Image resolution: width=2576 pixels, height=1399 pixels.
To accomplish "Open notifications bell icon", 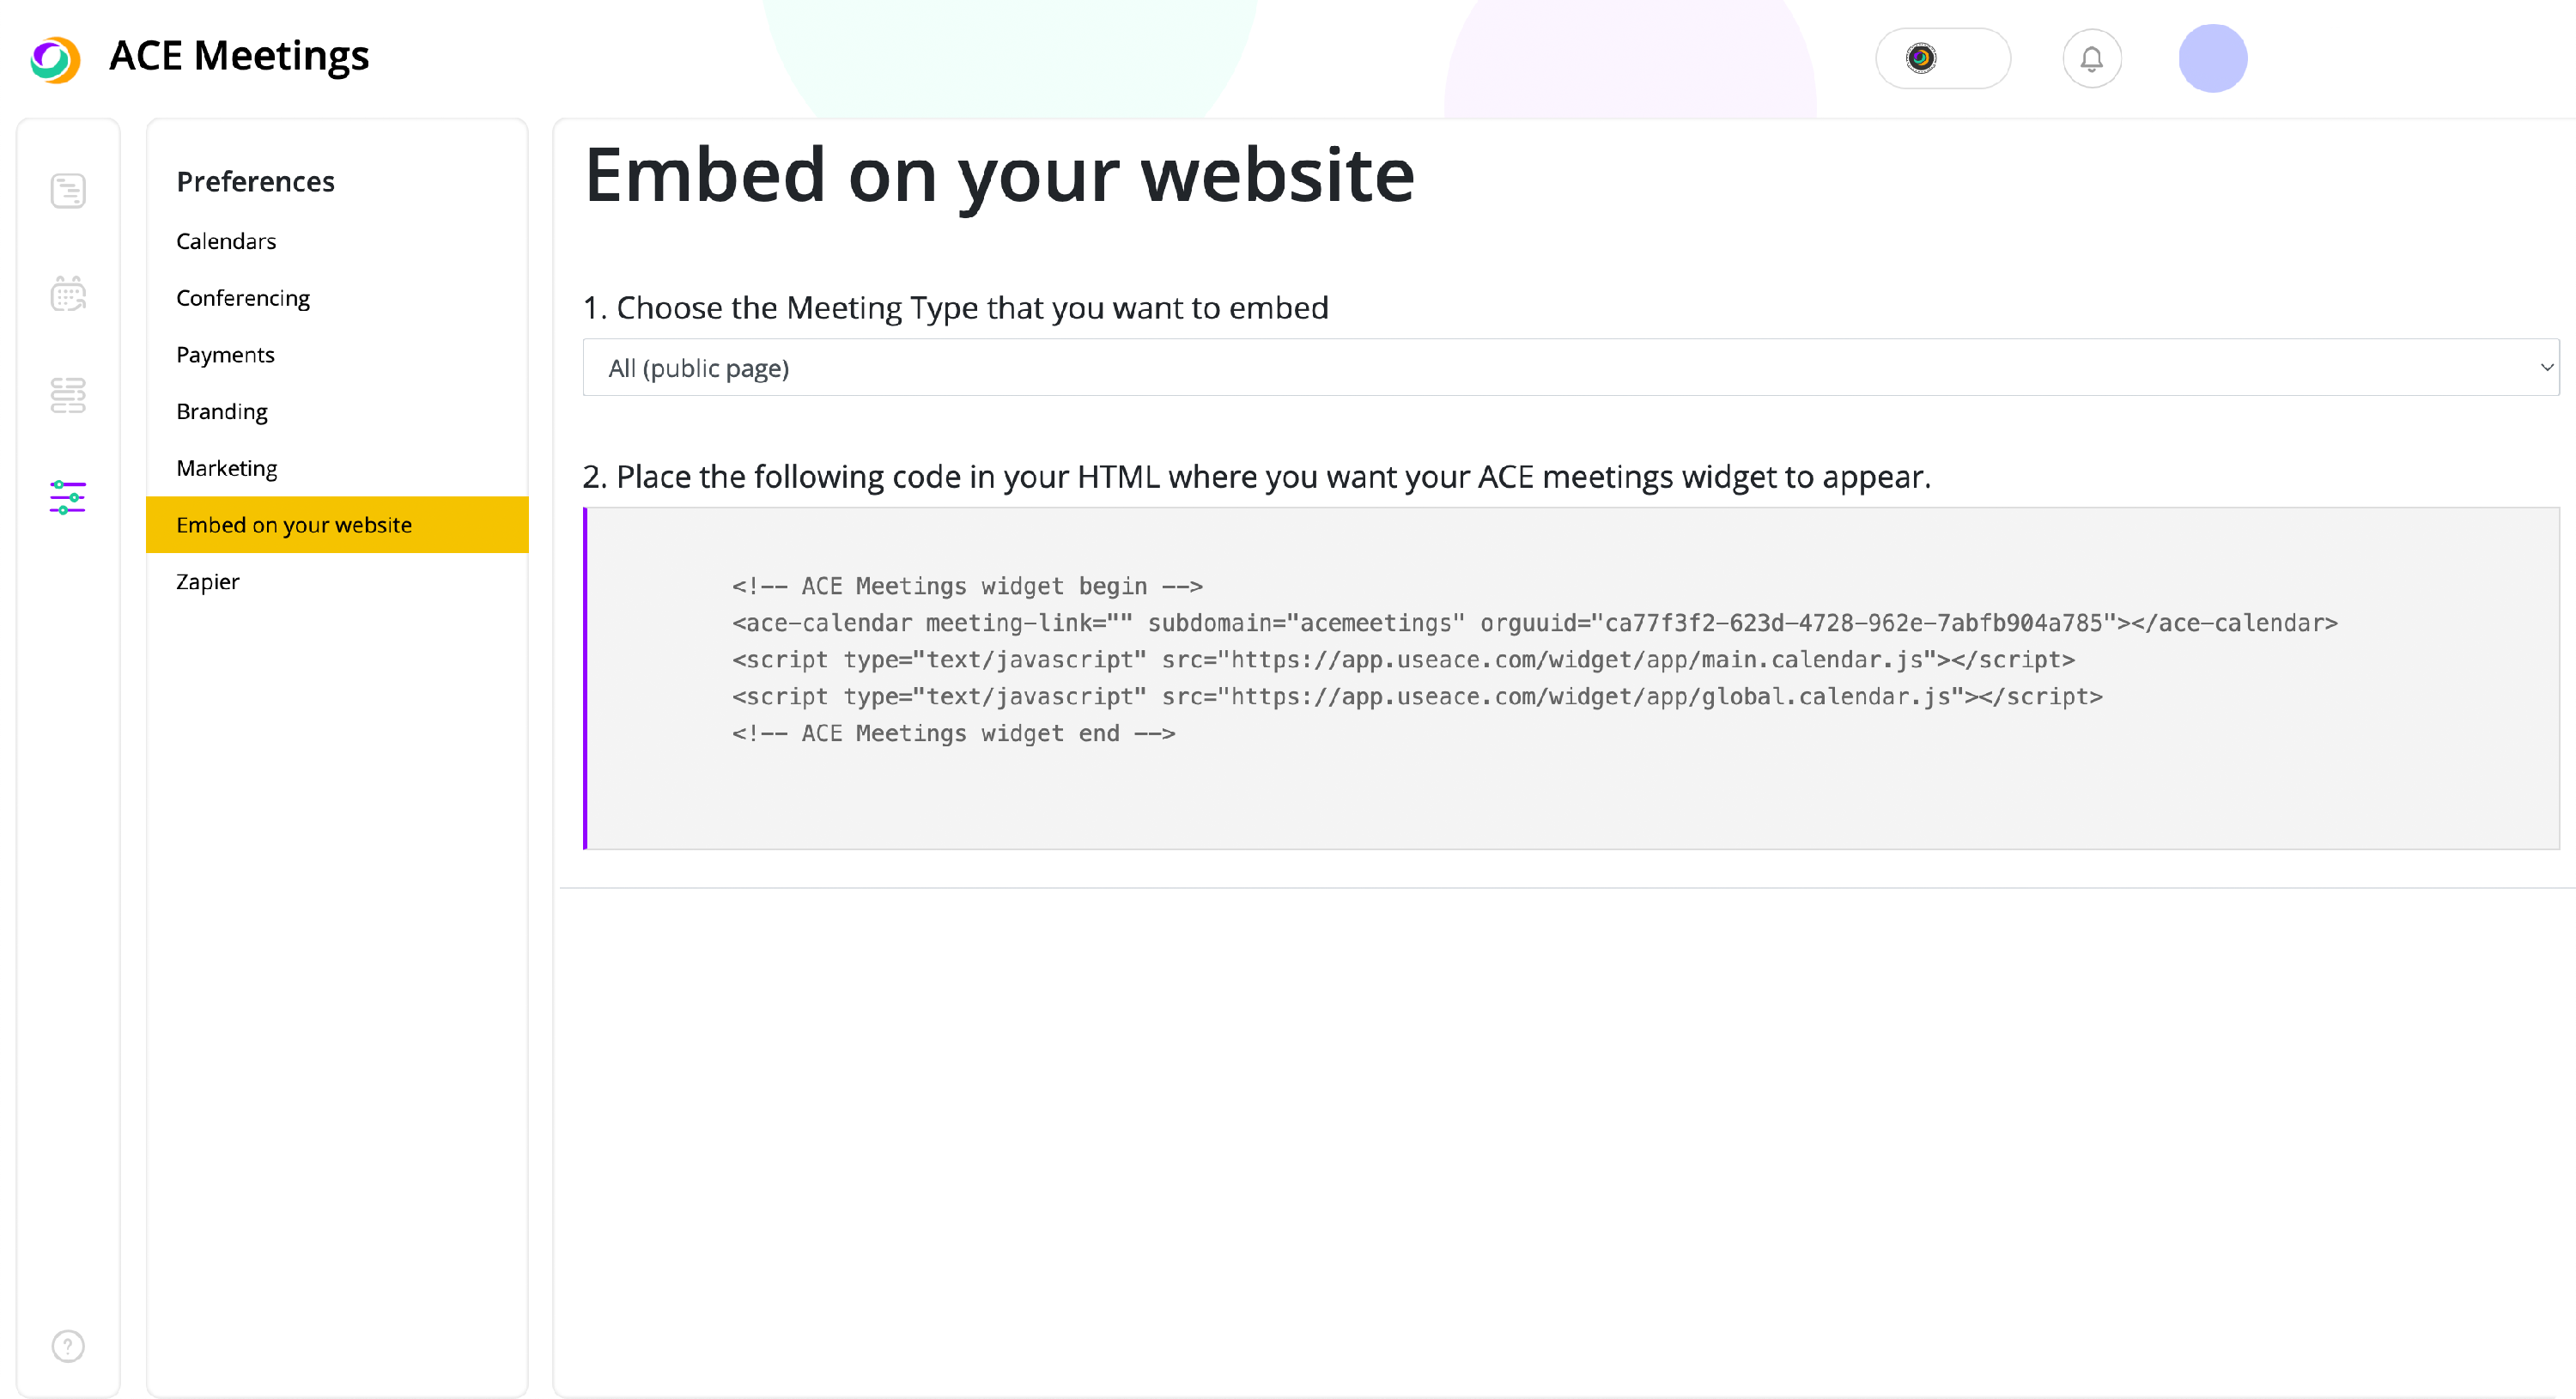I will point(2091,59).
